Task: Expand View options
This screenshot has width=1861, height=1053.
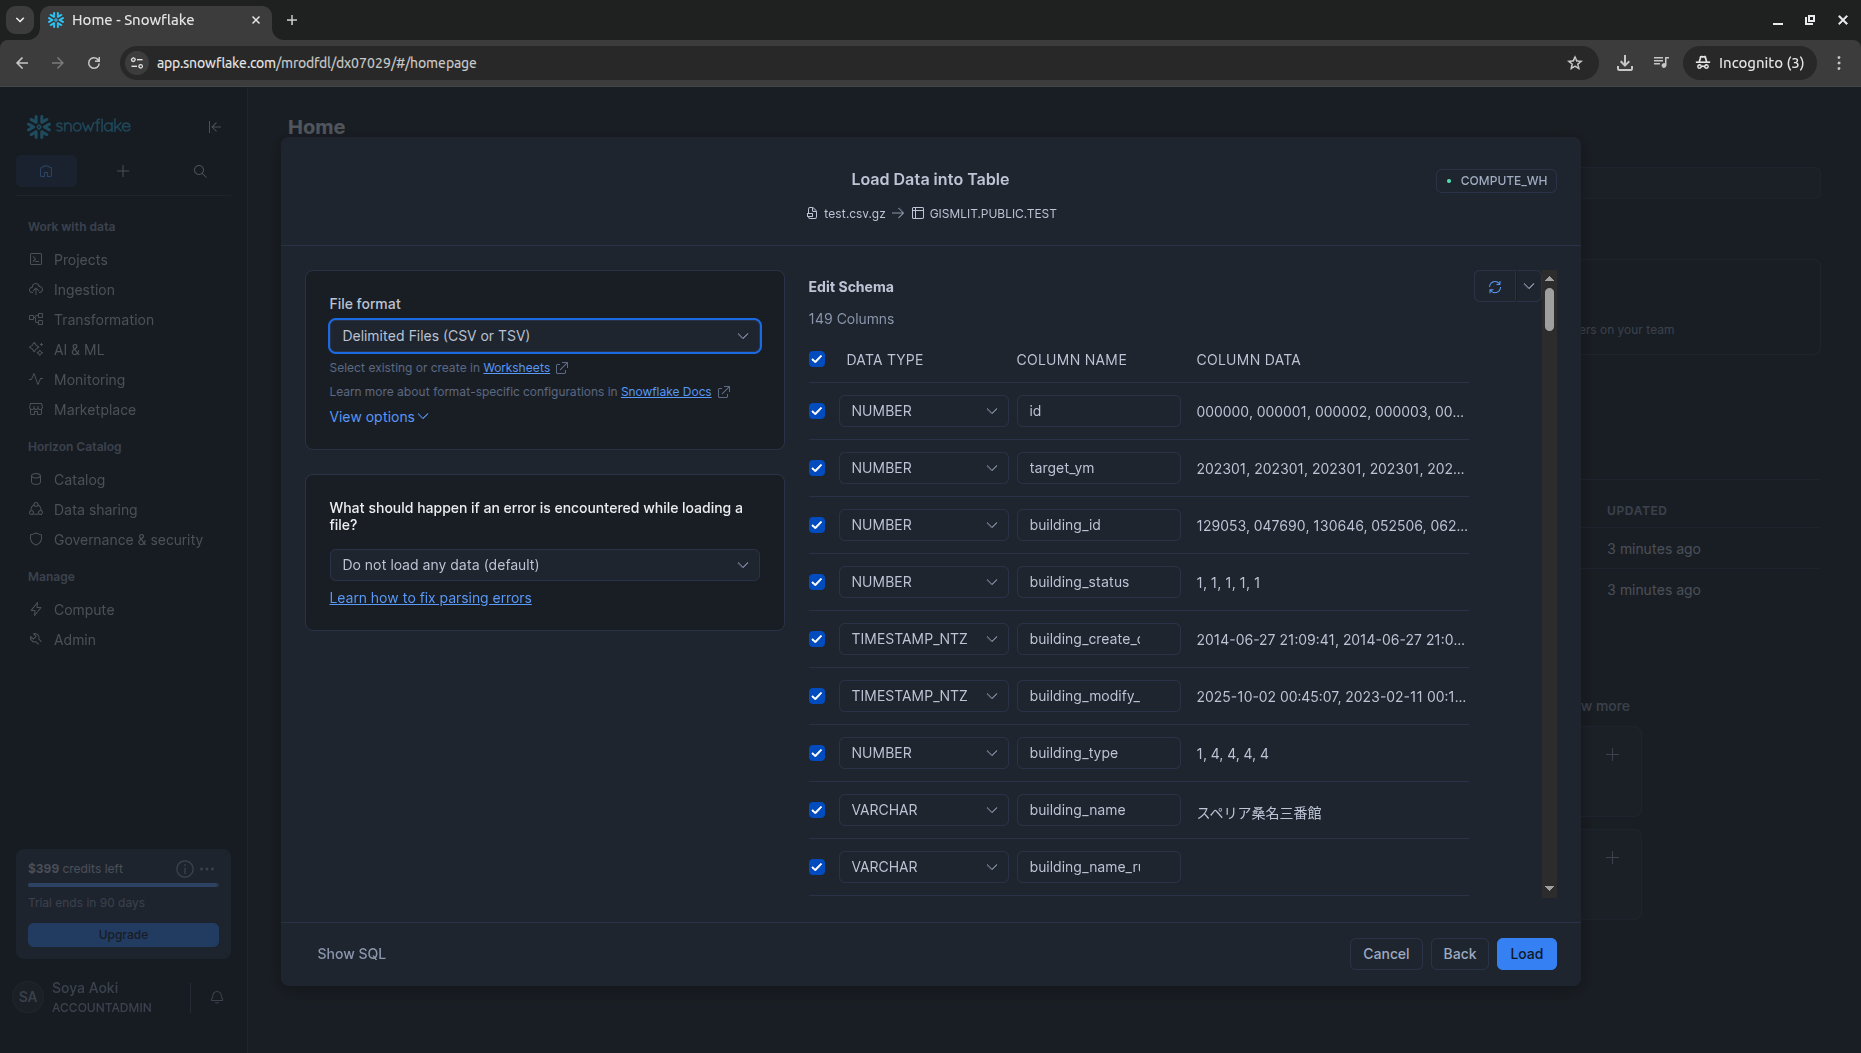Action: 379,417
